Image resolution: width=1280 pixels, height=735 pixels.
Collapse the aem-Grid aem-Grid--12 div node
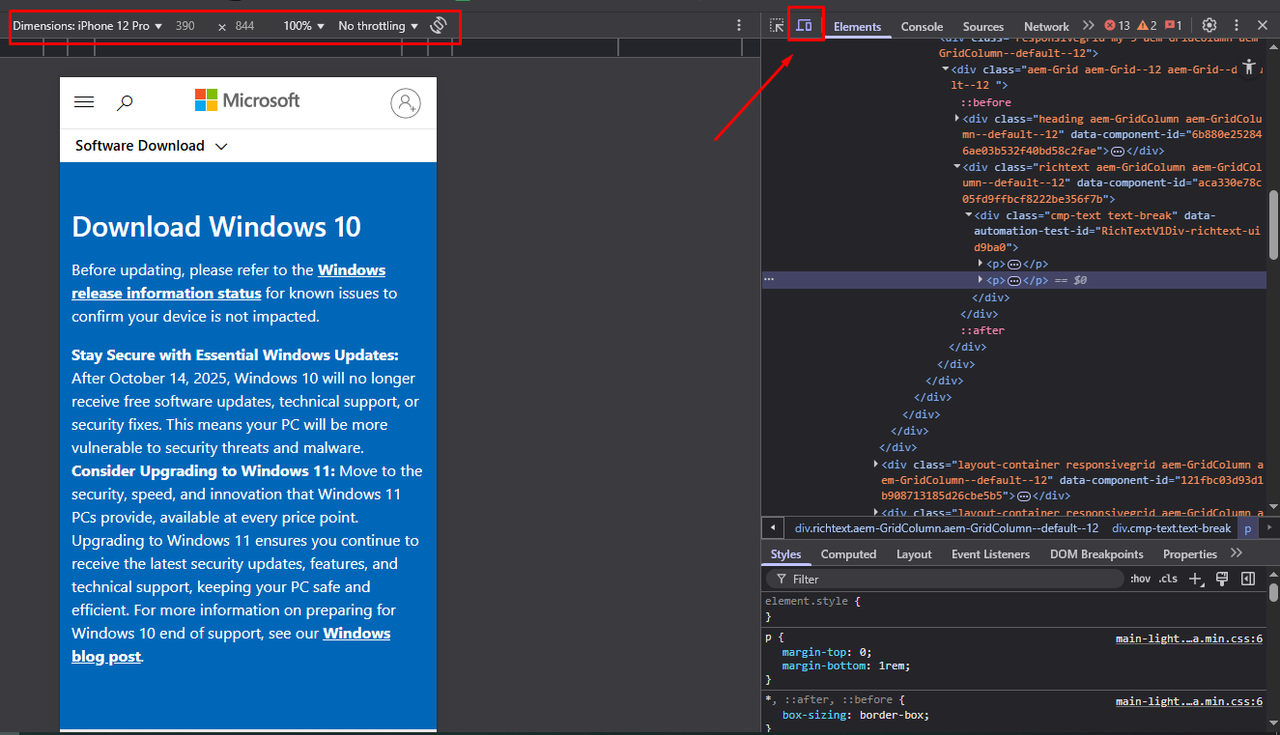pos(946,70)
